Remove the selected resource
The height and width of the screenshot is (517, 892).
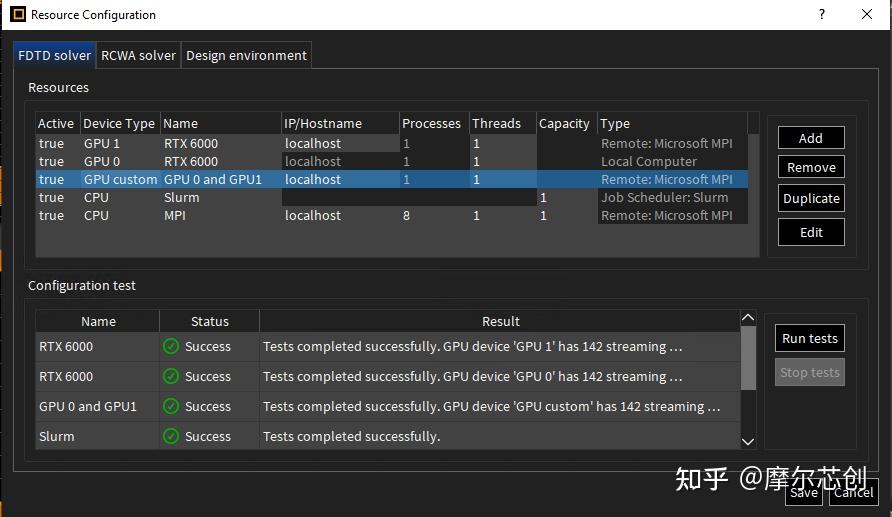(811, 168)
